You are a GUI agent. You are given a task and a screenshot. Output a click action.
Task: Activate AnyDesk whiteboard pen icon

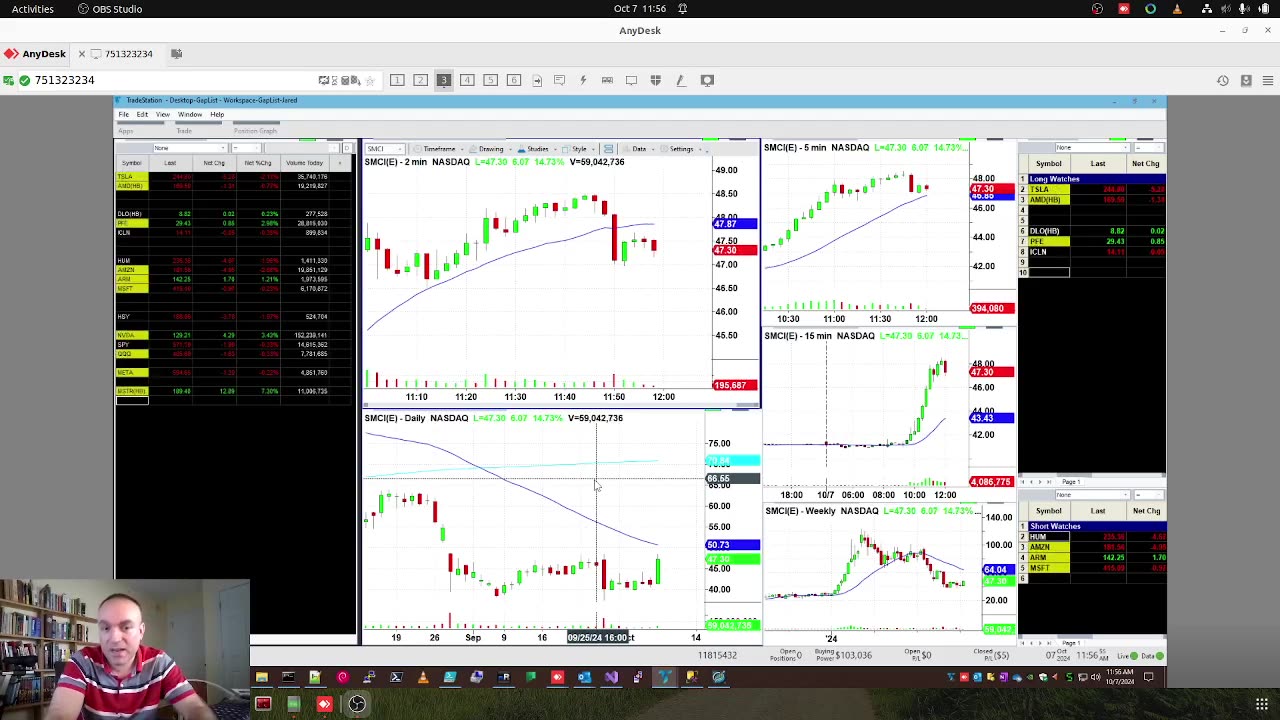[680, 80]
